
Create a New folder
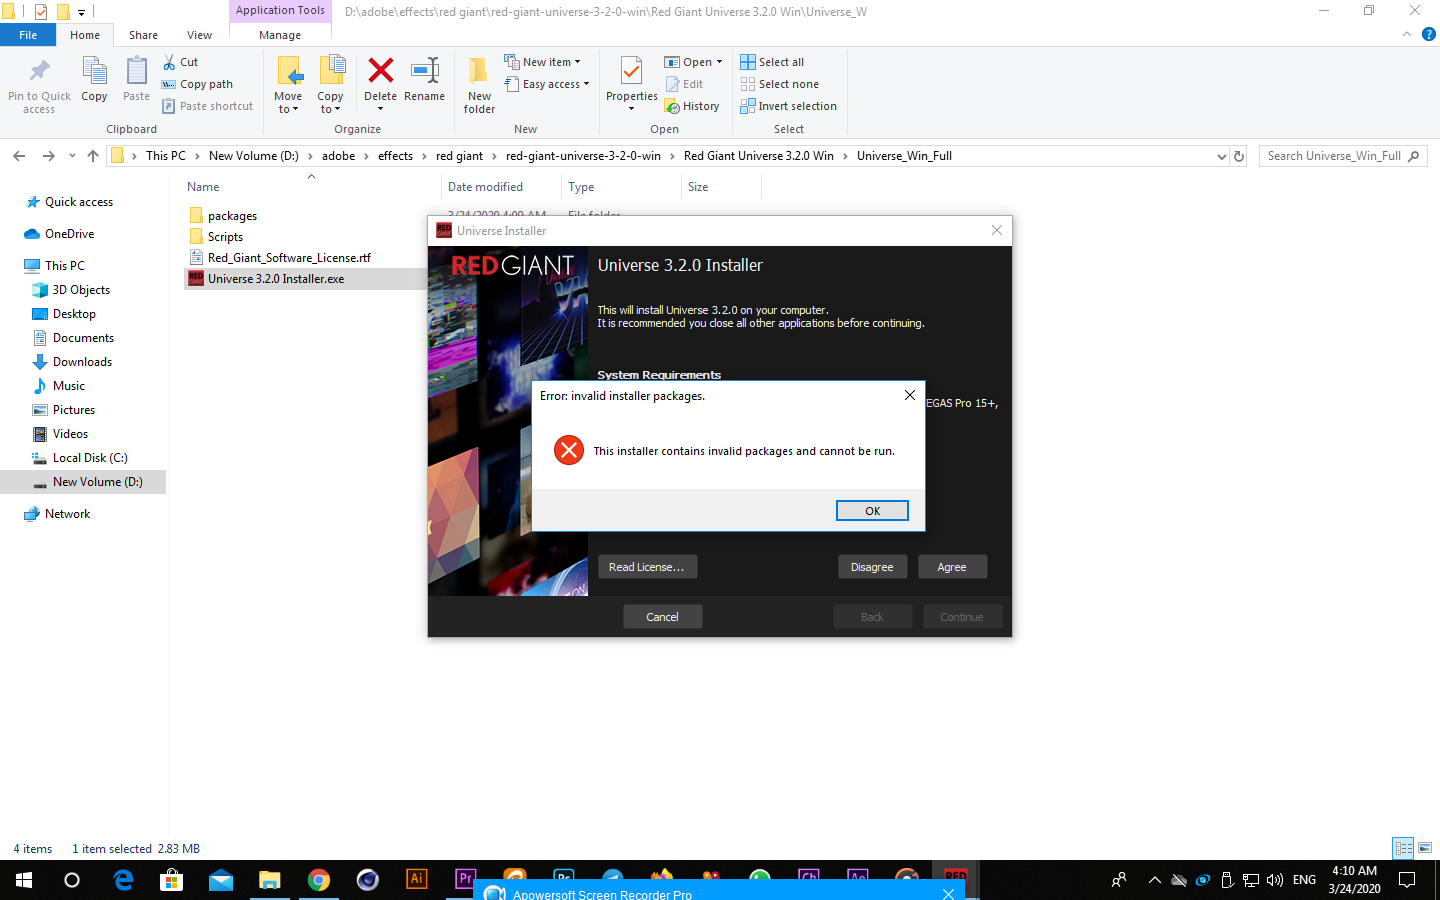(x=479, y=85)
